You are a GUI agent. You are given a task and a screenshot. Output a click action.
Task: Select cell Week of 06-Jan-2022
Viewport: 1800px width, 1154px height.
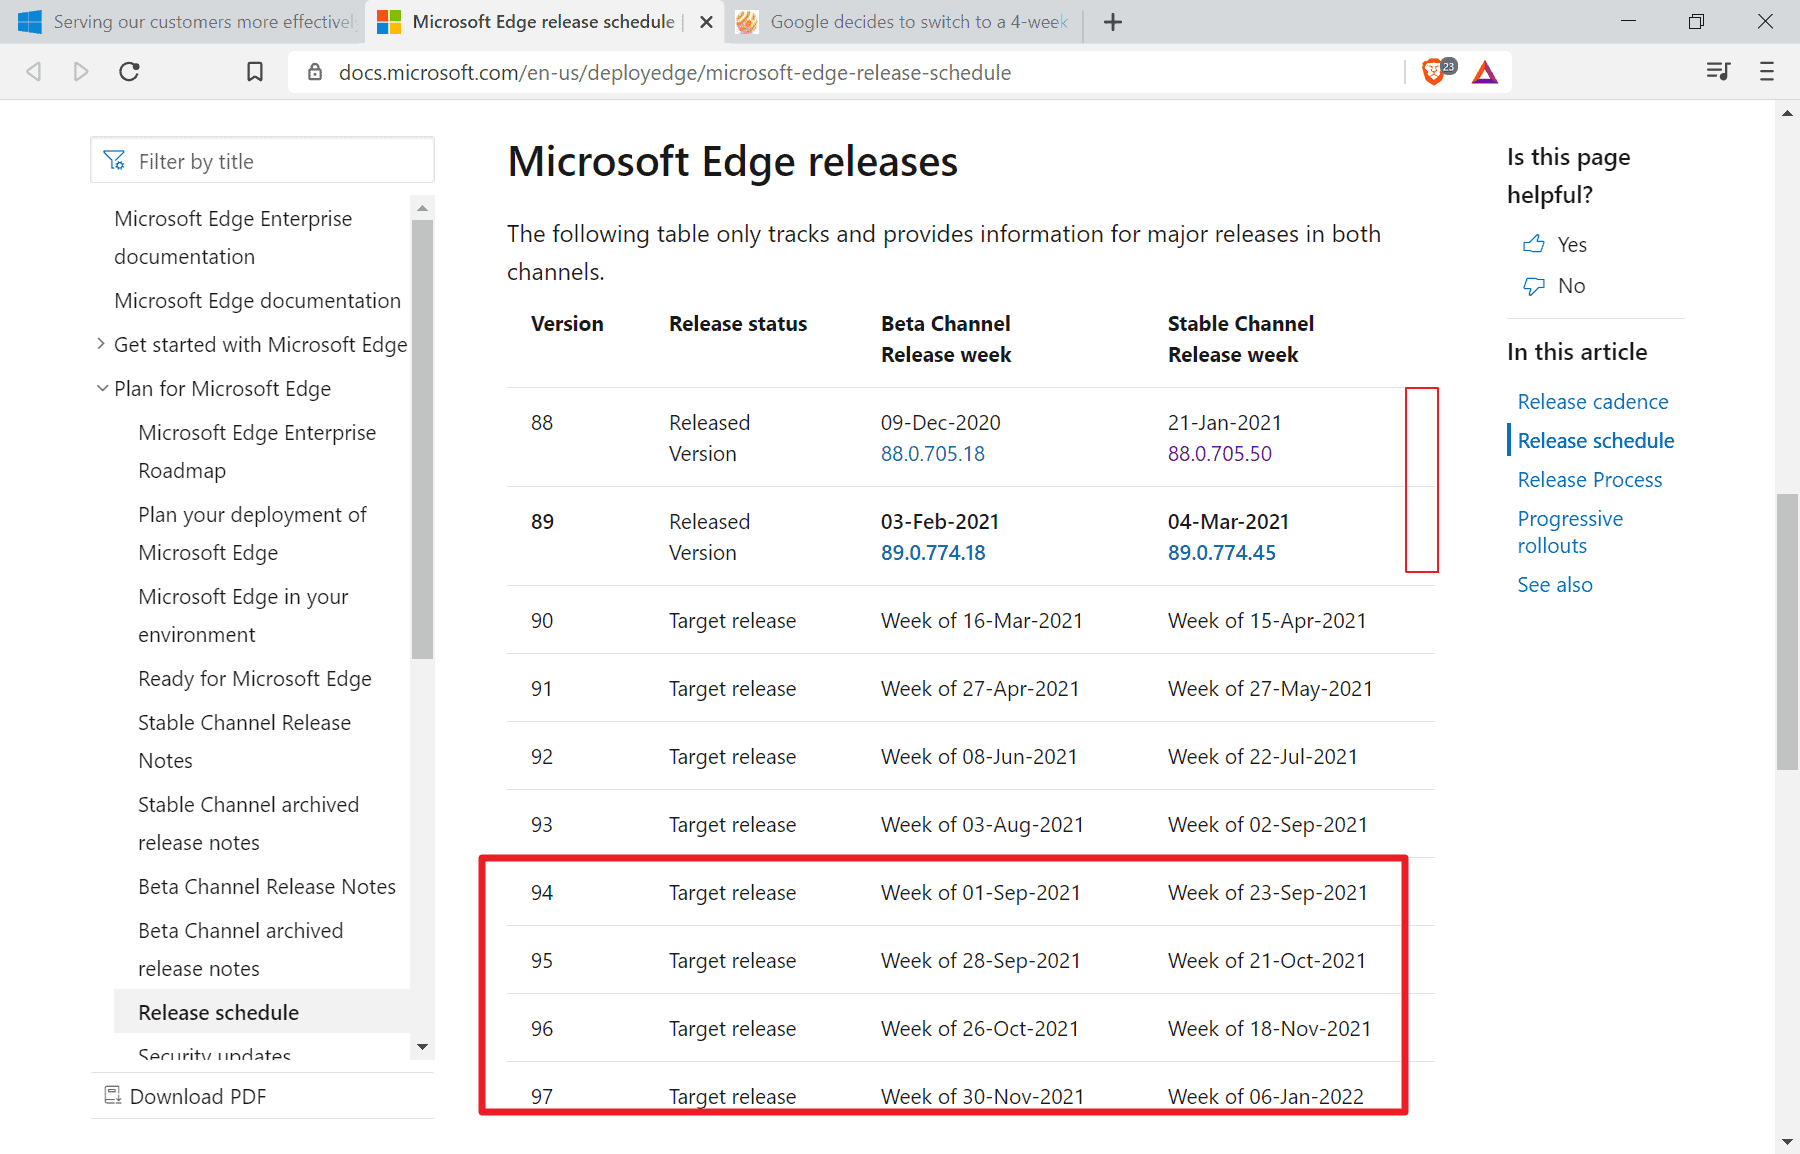point(1265,1097)
